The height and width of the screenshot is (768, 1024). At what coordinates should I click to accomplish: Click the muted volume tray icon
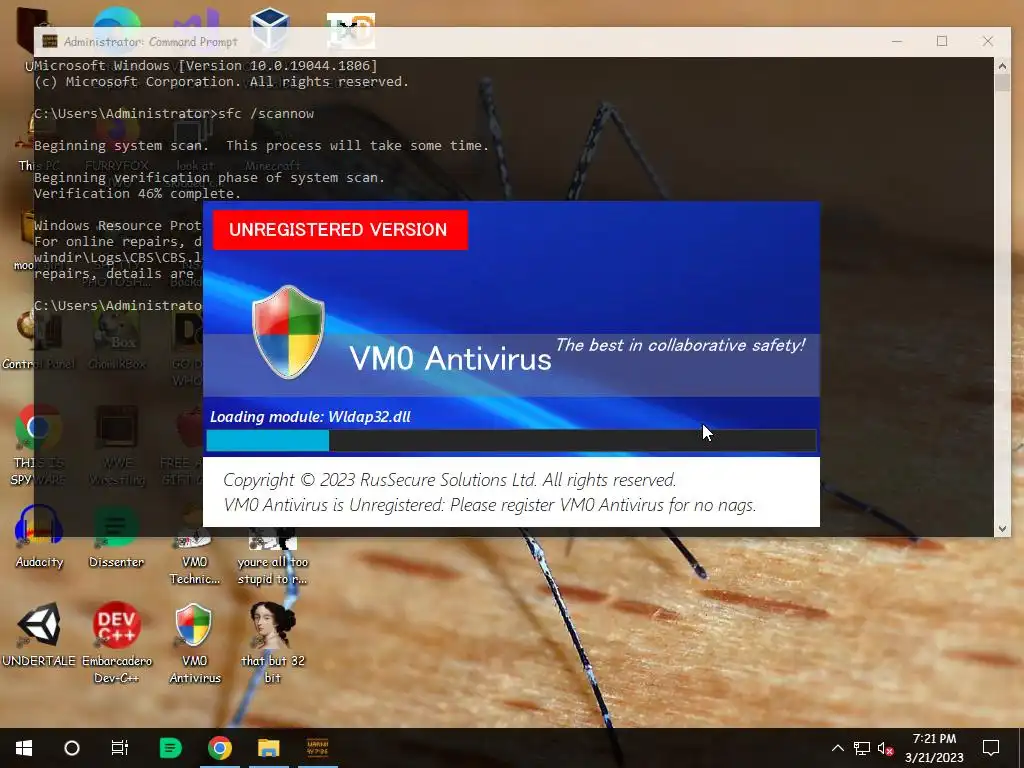click(886, 748)
